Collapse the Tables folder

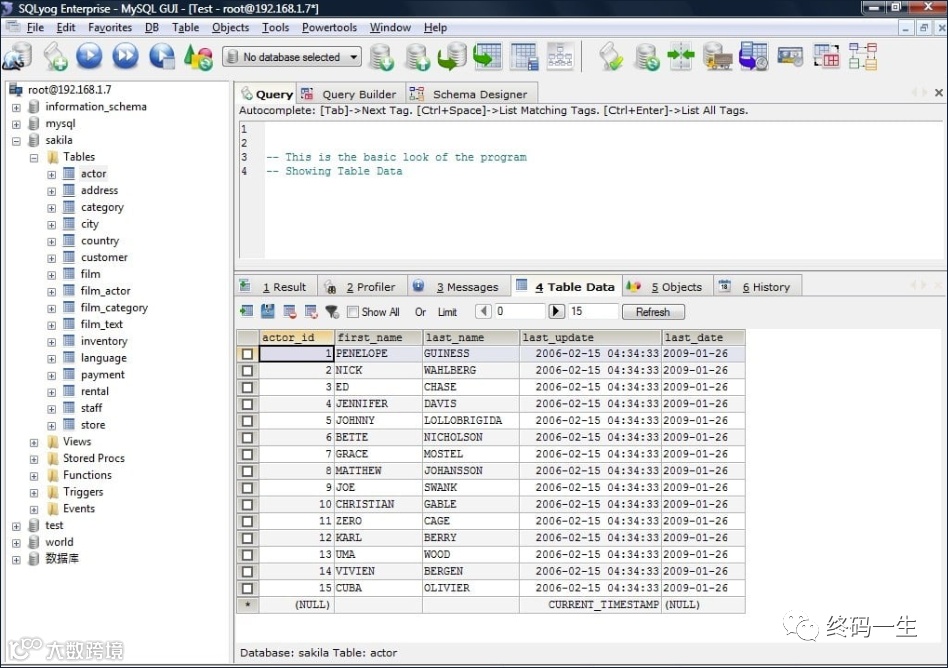pos(34,158)
